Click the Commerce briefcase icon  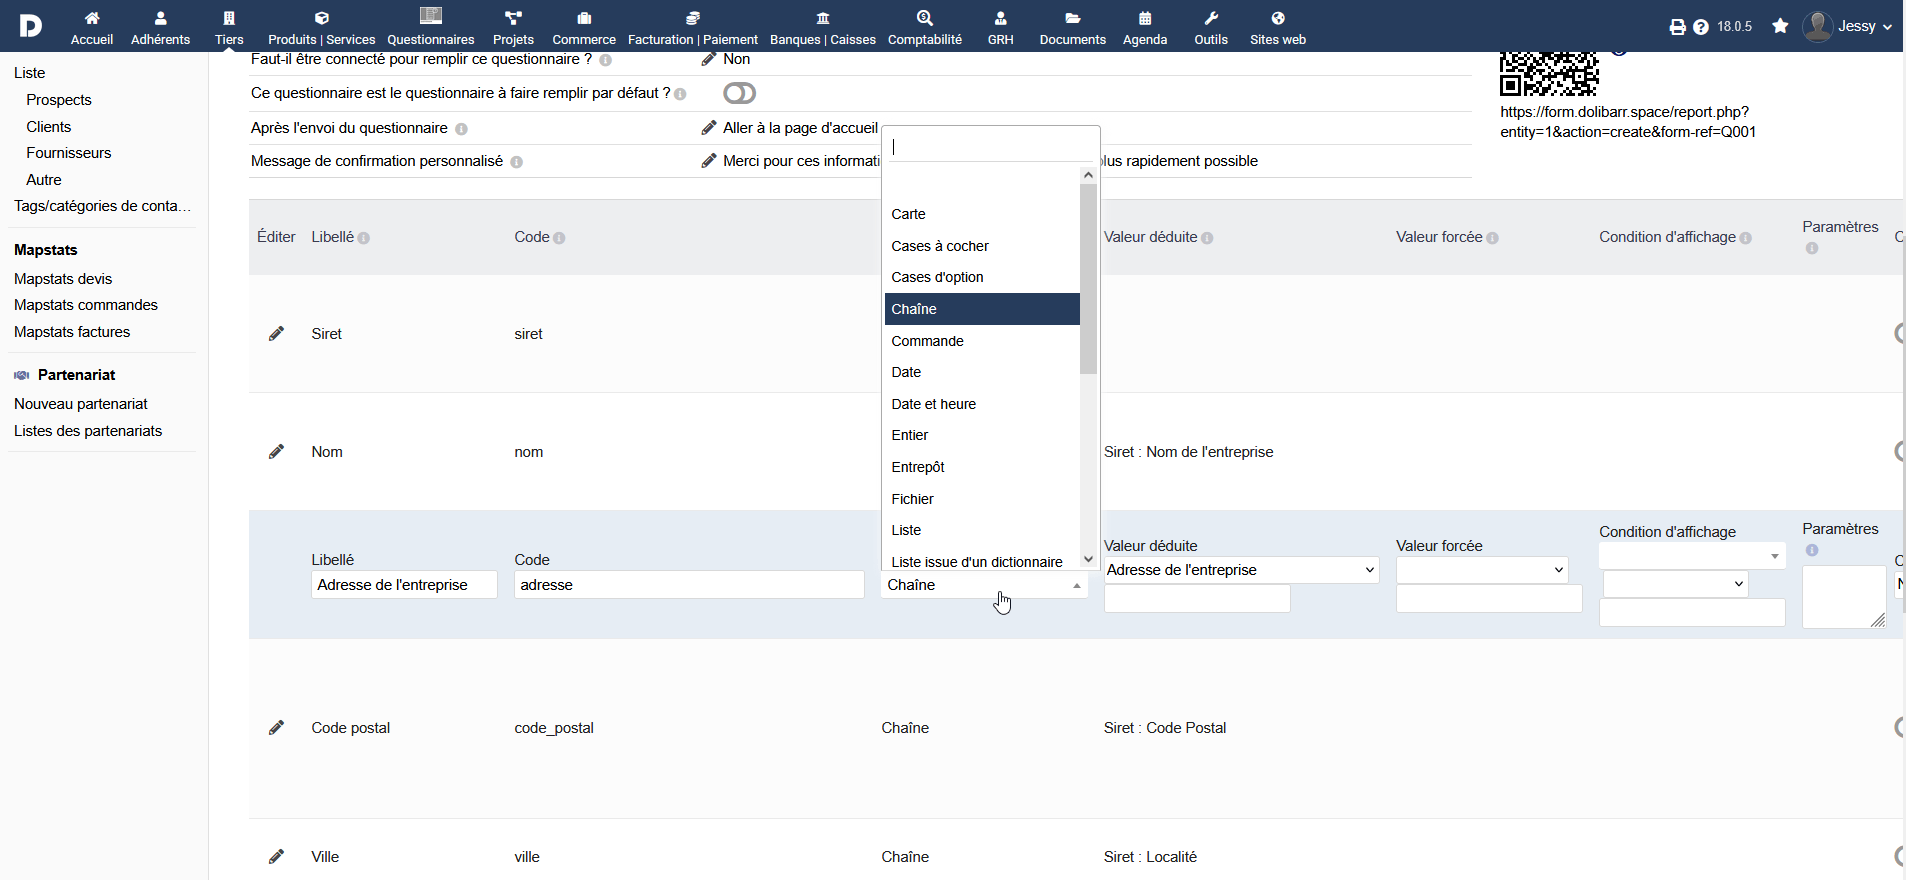584,18
